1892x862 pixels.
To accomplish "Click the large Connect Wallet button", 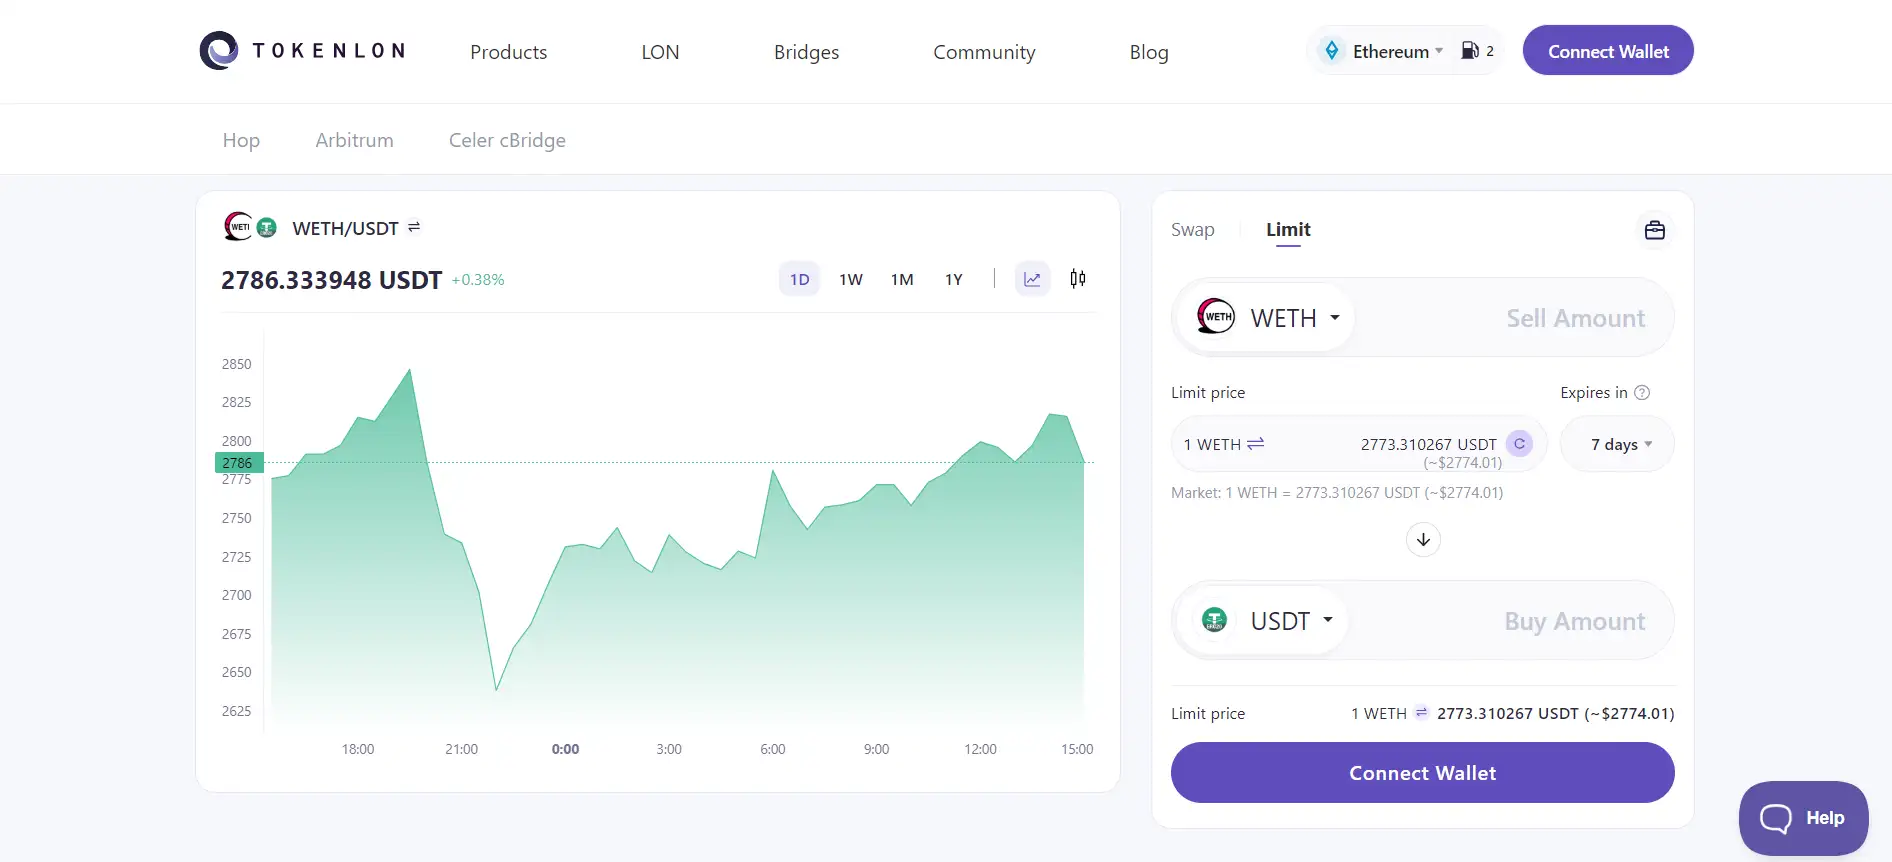I will (x=1422, y=773).
